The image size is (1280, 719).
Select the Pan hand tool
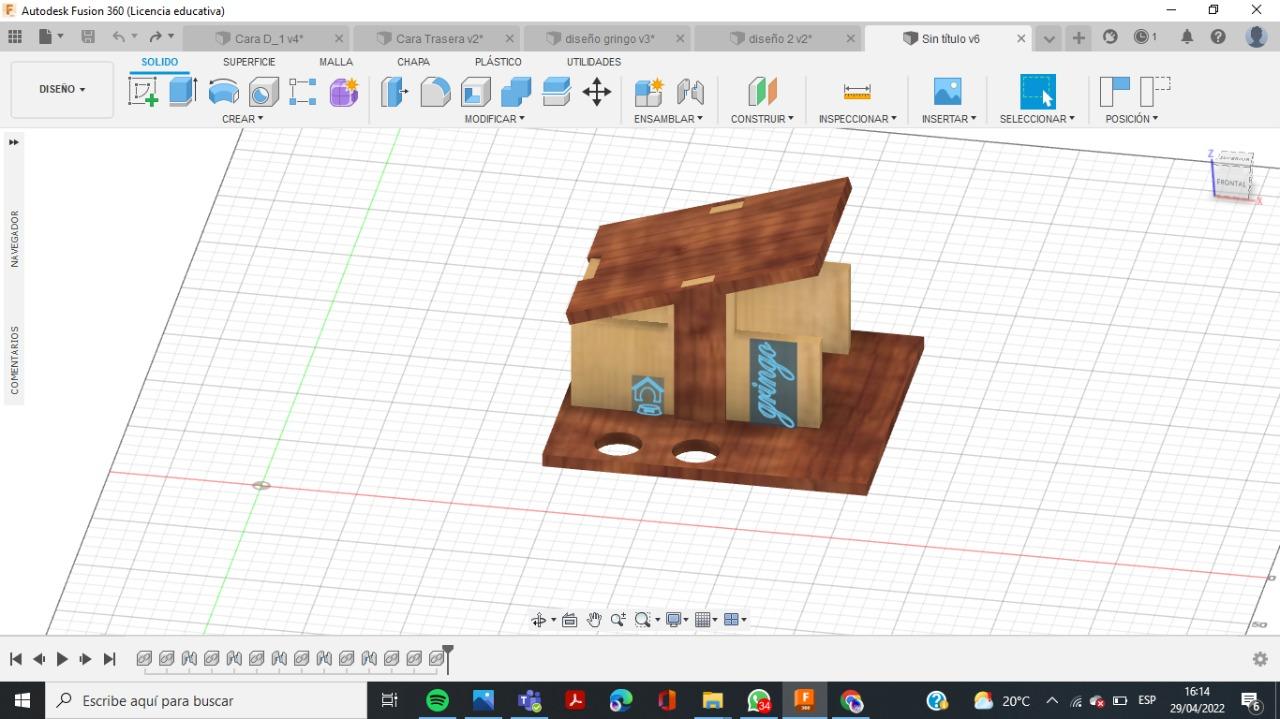[x=594, y=620]
